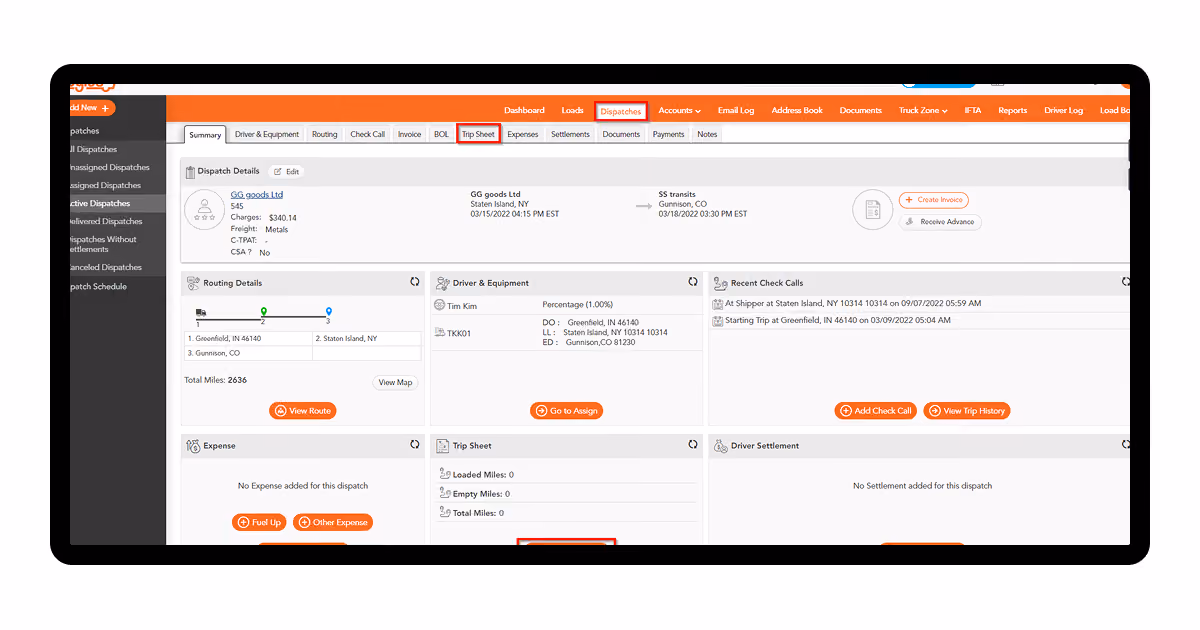Click the View Trip History button
Viewport: 1200px width, 630px height.
(x=967, y=410)
